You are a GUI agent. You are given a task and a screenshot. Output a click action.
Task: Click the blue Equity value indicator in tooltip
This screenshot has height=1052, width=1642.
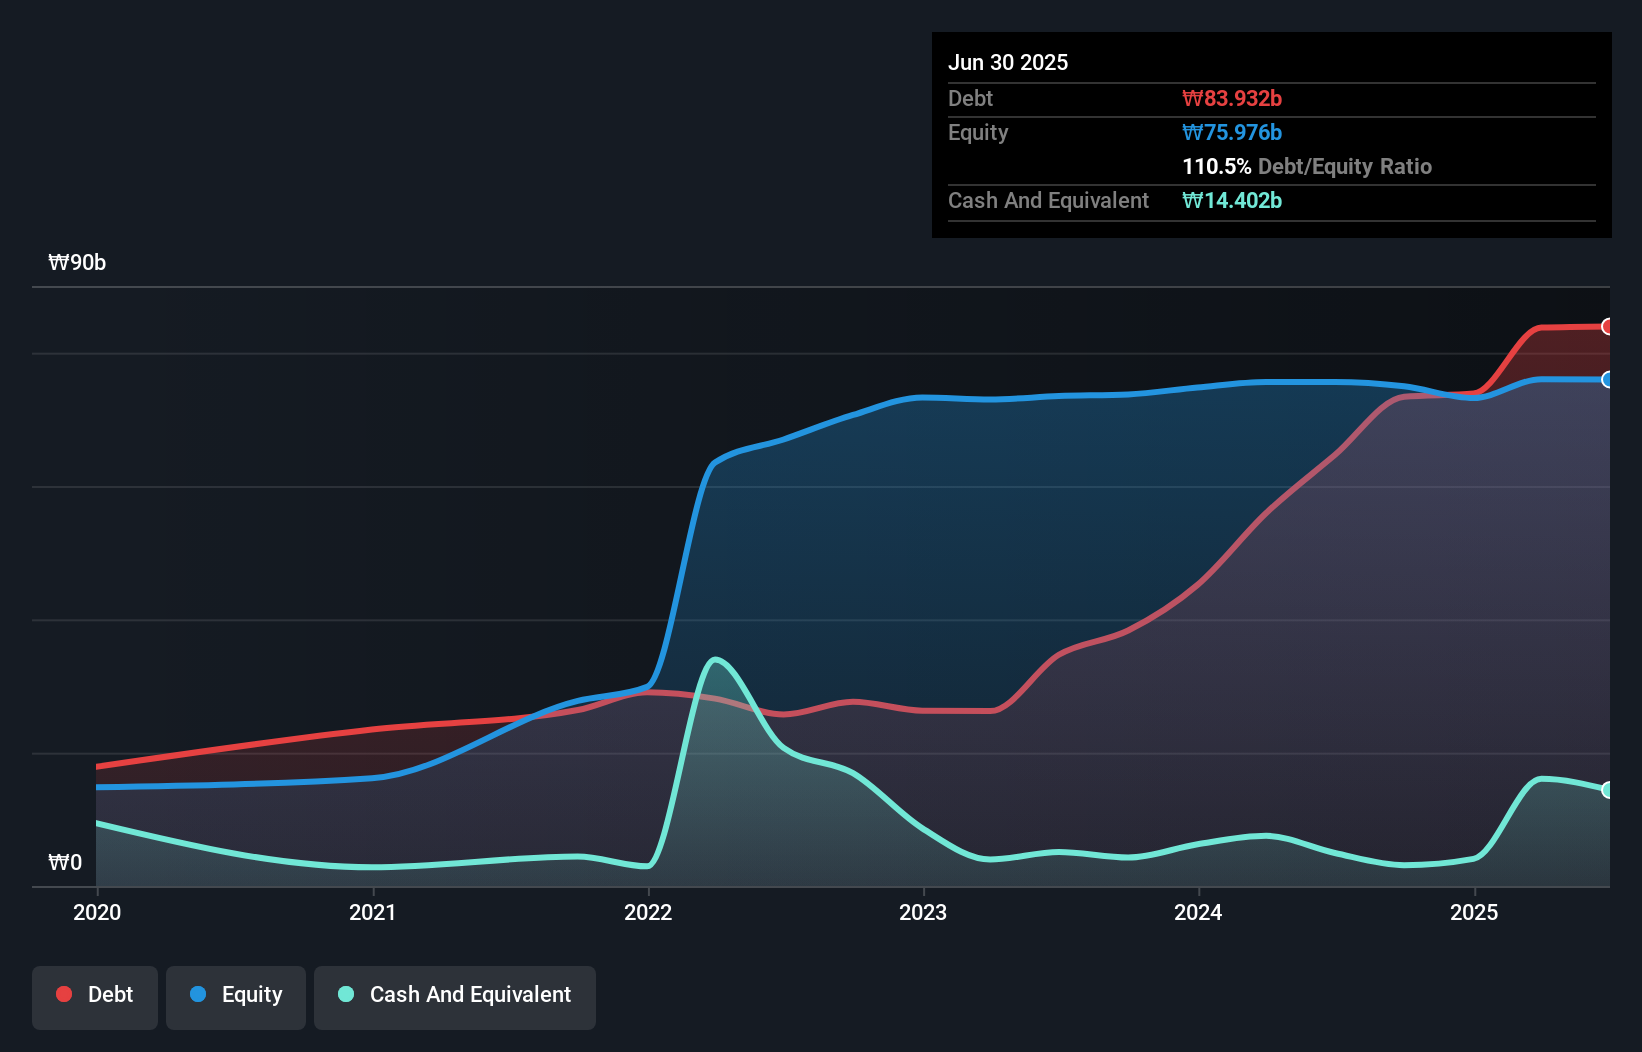pyautogui.click(x=1231, y=132)
